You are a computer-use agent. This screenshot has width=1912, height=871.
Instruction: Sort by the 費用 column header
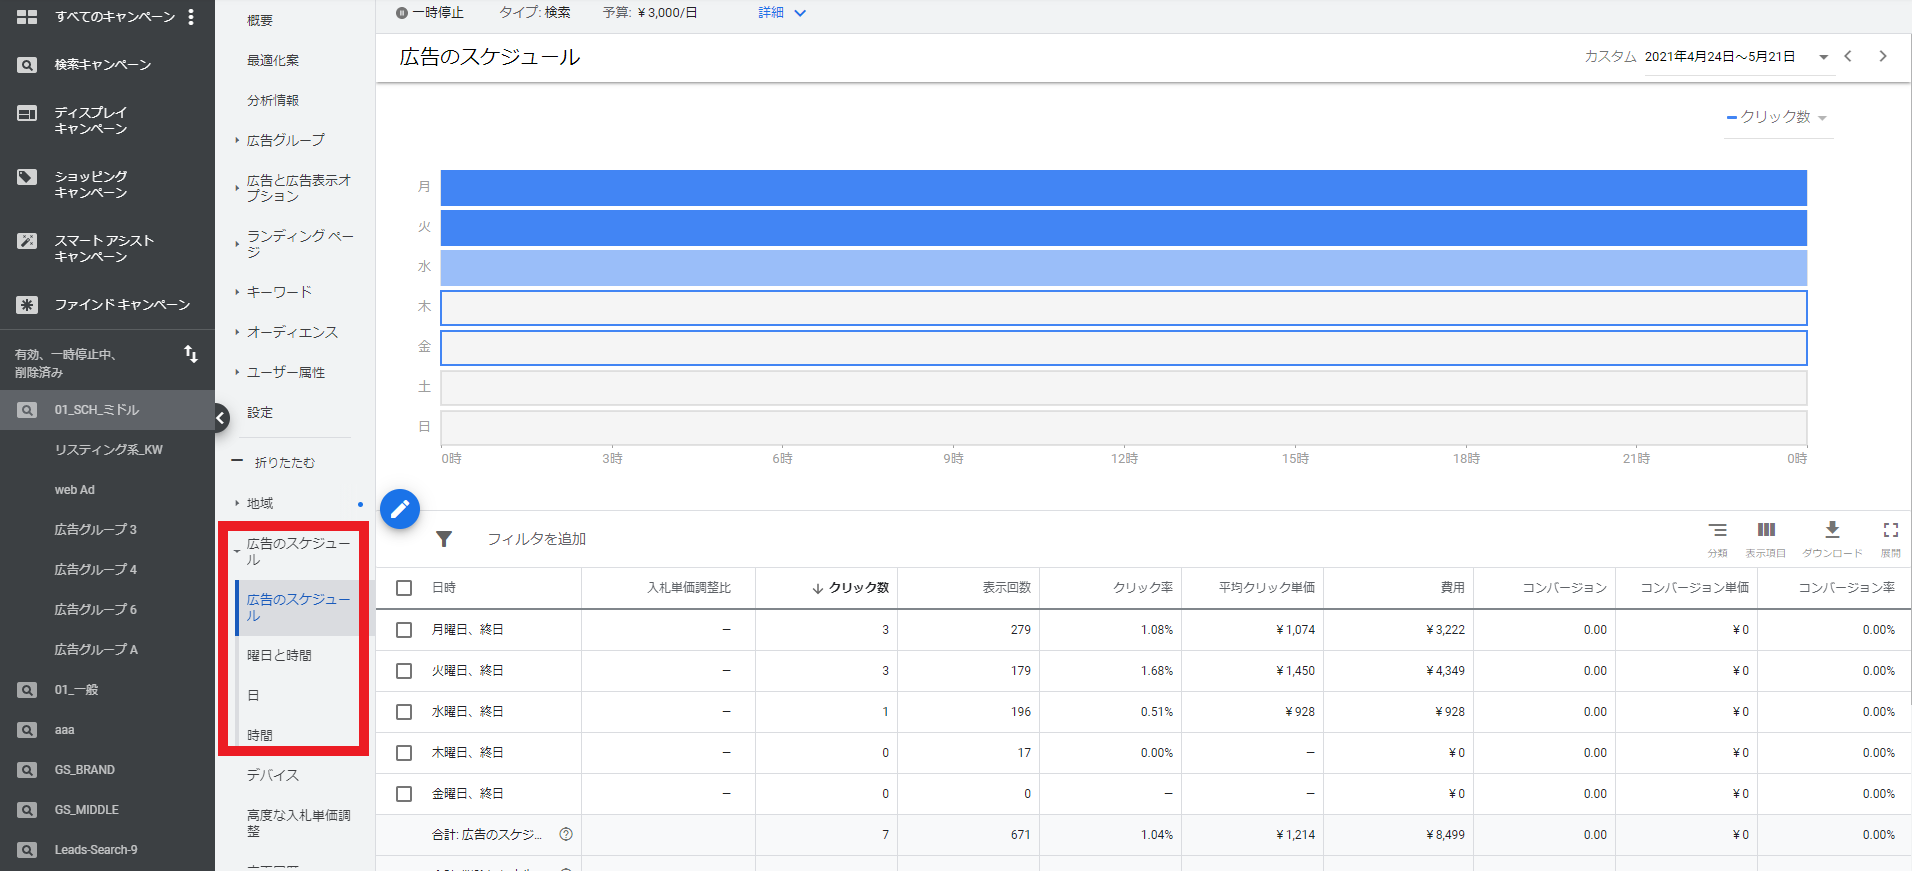(1452, 588)
